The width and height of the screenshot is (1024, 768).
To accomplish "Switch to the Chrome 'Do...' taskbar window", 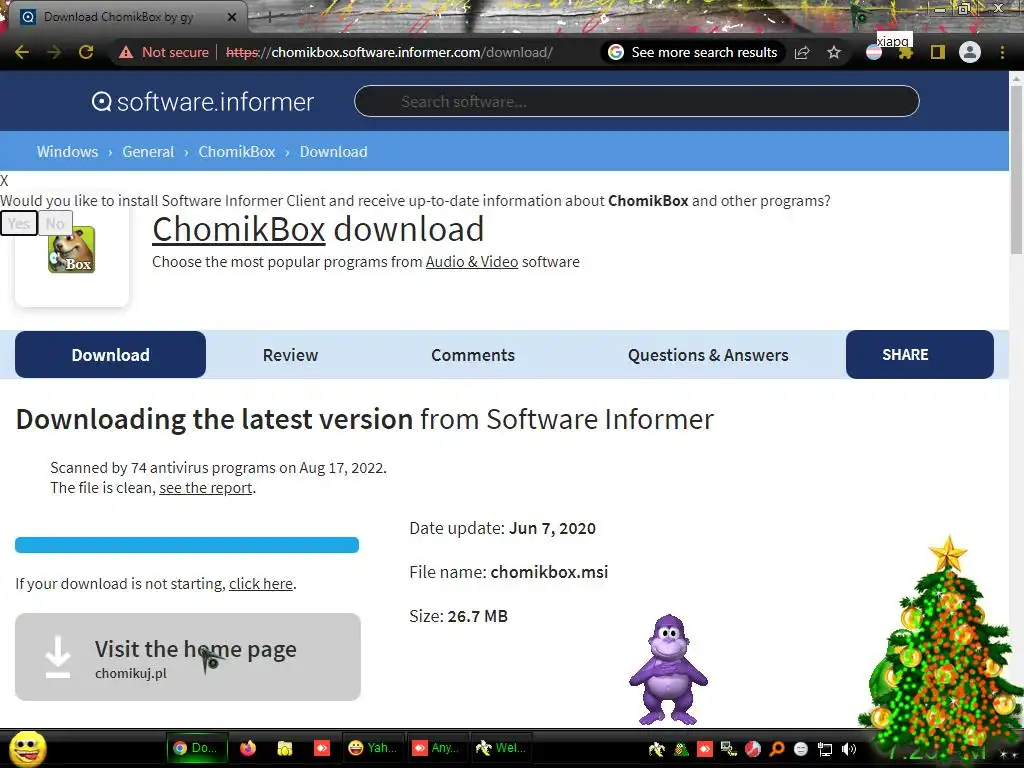I will pos(199,748).
